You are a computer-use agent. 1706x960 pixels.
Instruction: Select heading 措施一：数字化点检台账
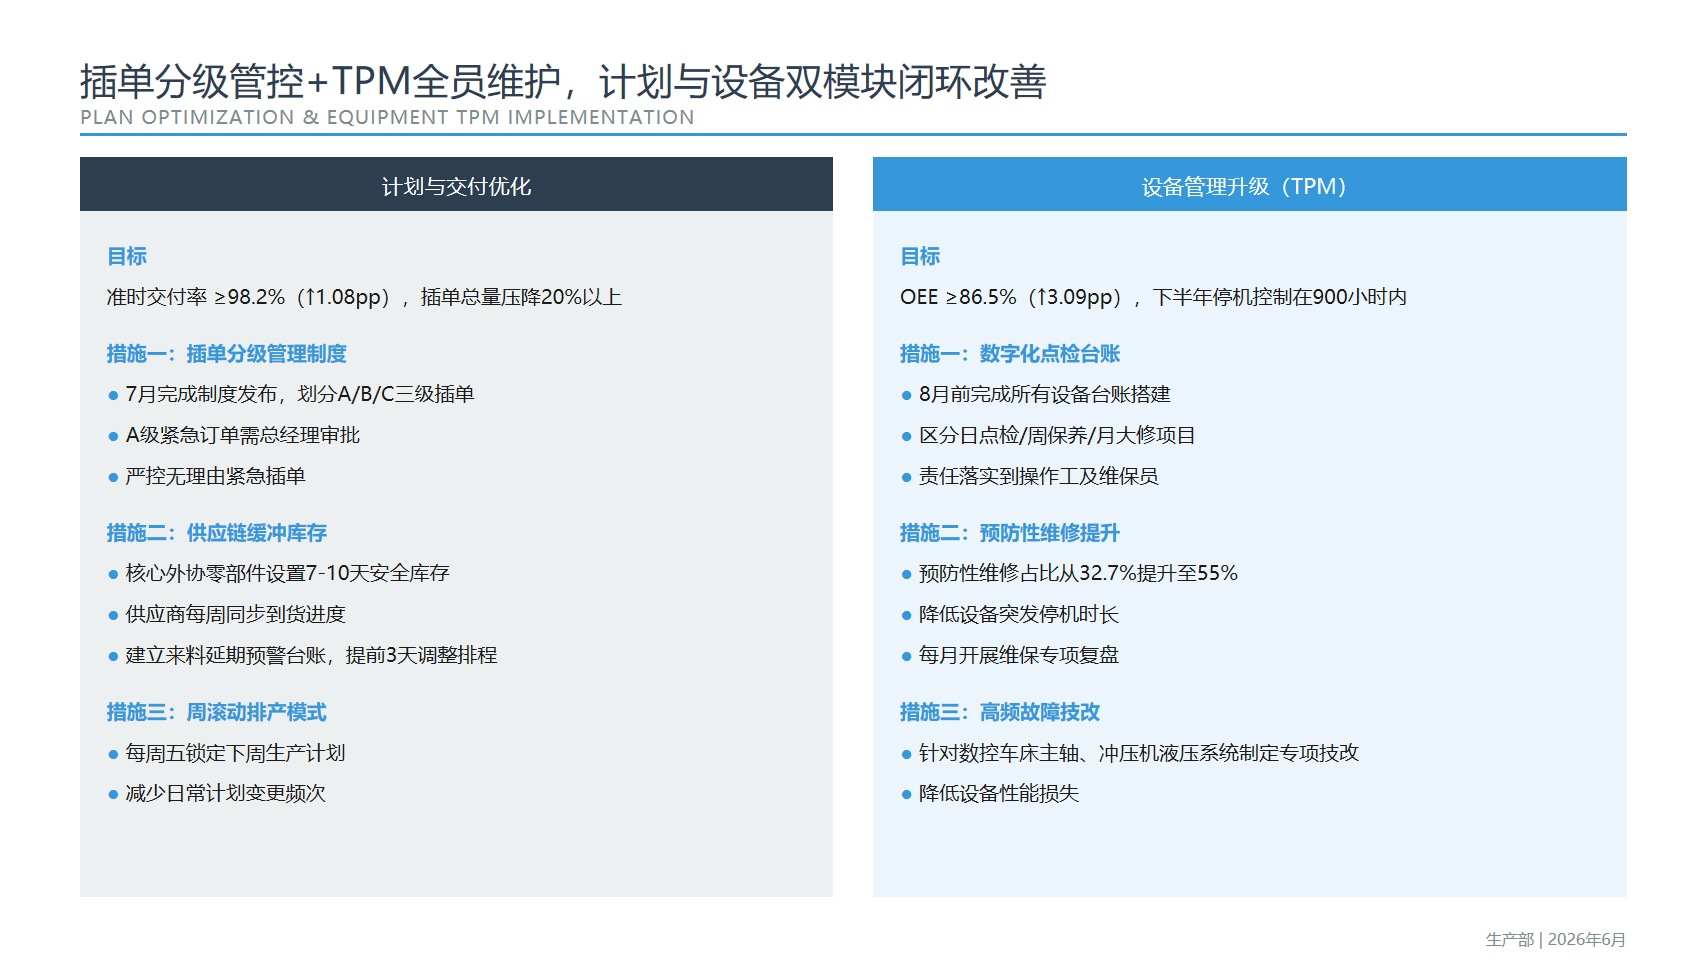point(1010,353)
